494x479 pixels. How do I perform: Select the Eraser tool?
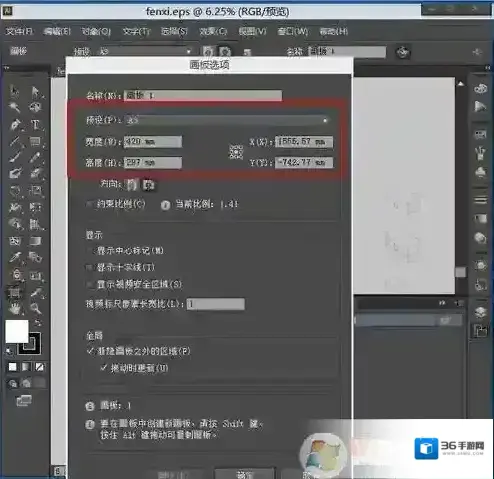pyautogui.click(x=35, y=174)
